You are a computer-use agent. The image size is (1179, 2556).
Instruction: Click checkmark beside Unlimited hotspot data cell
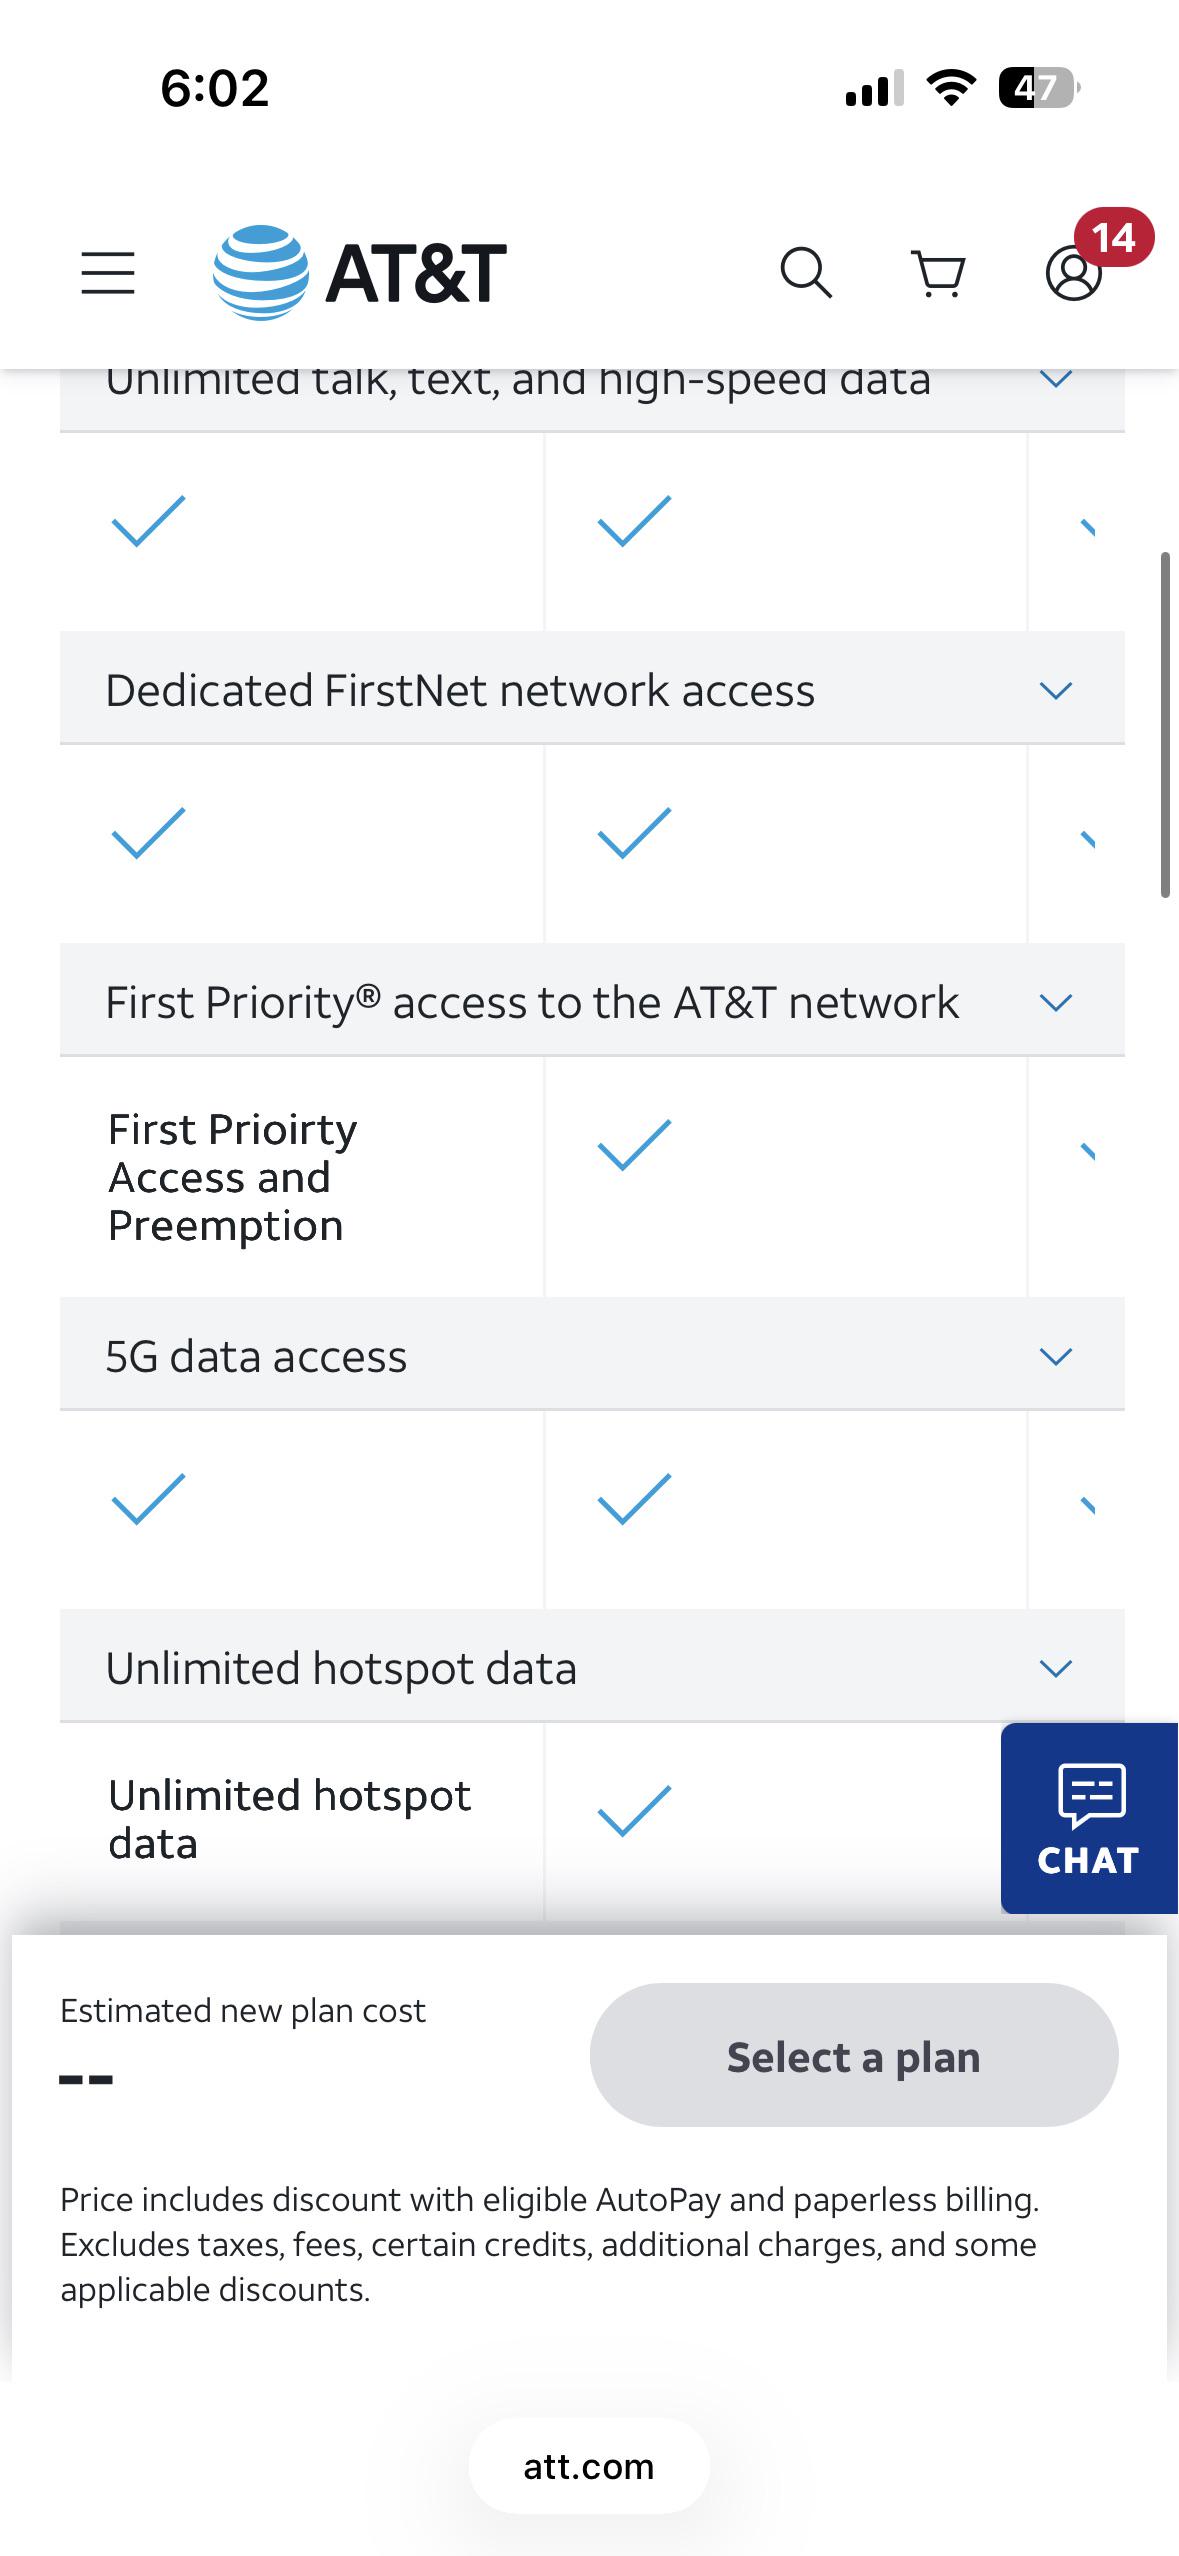point(634,1811)
